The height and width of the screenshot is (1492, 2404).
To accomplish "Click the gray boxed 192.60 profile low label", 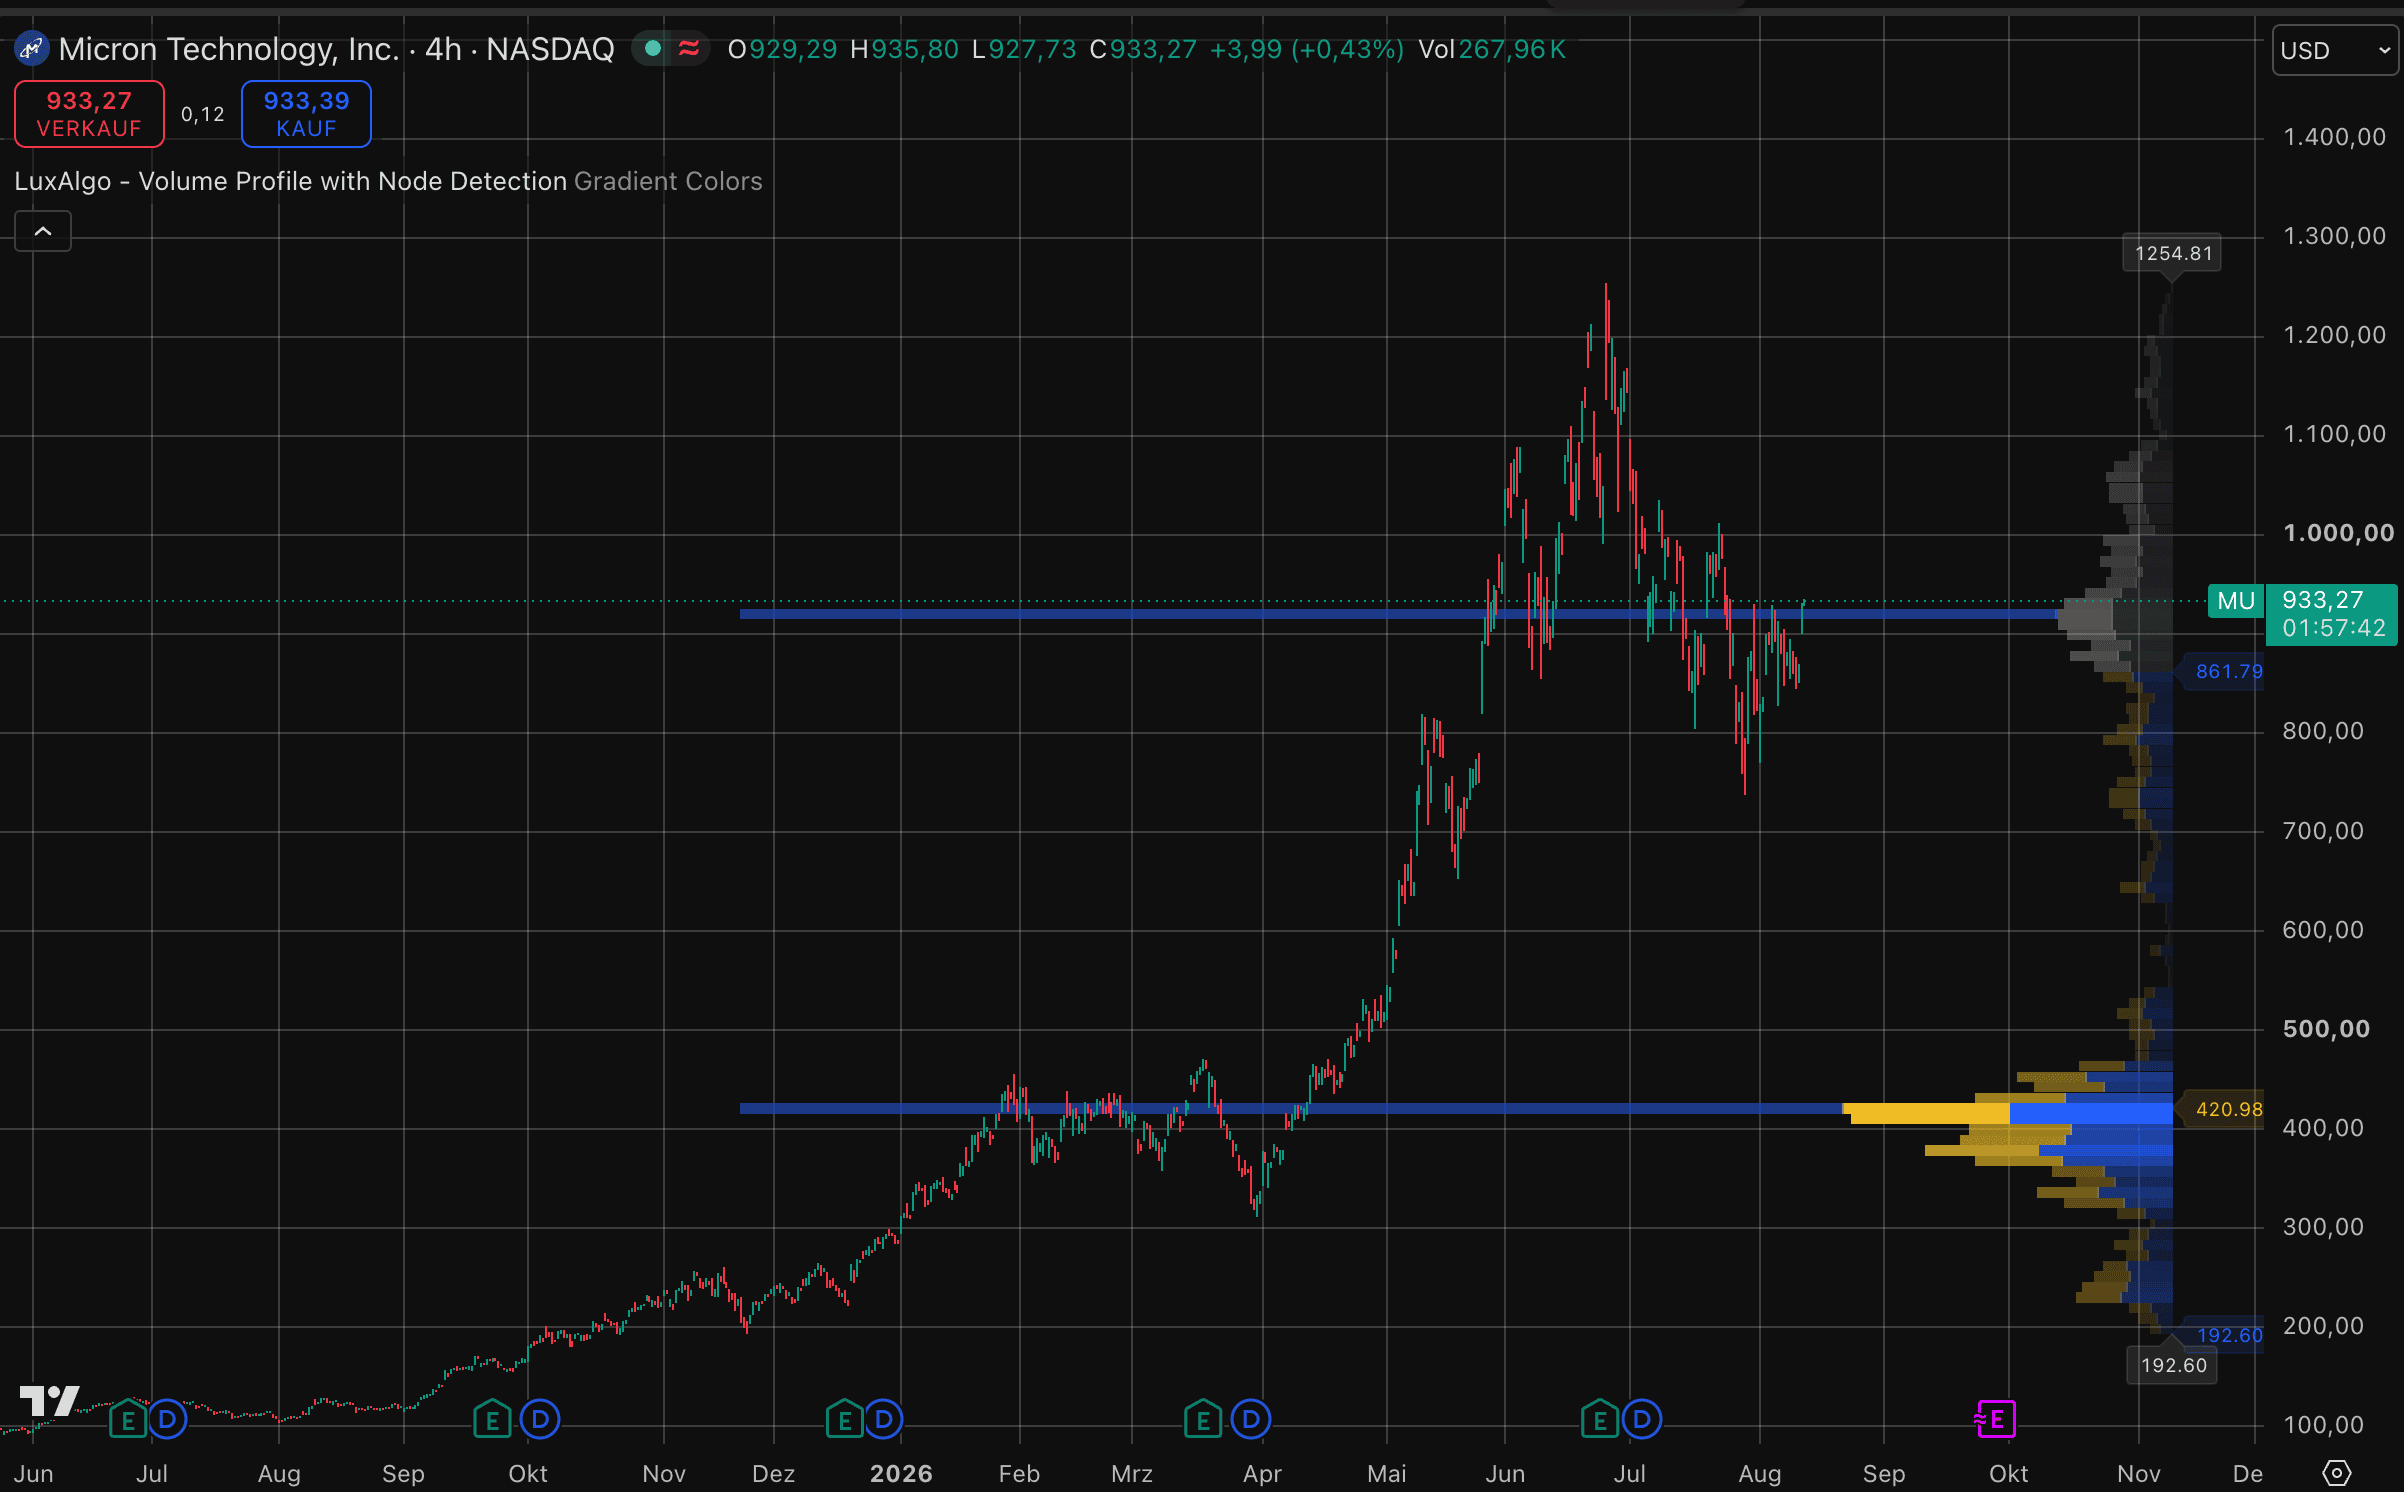I will 2173,1365.
